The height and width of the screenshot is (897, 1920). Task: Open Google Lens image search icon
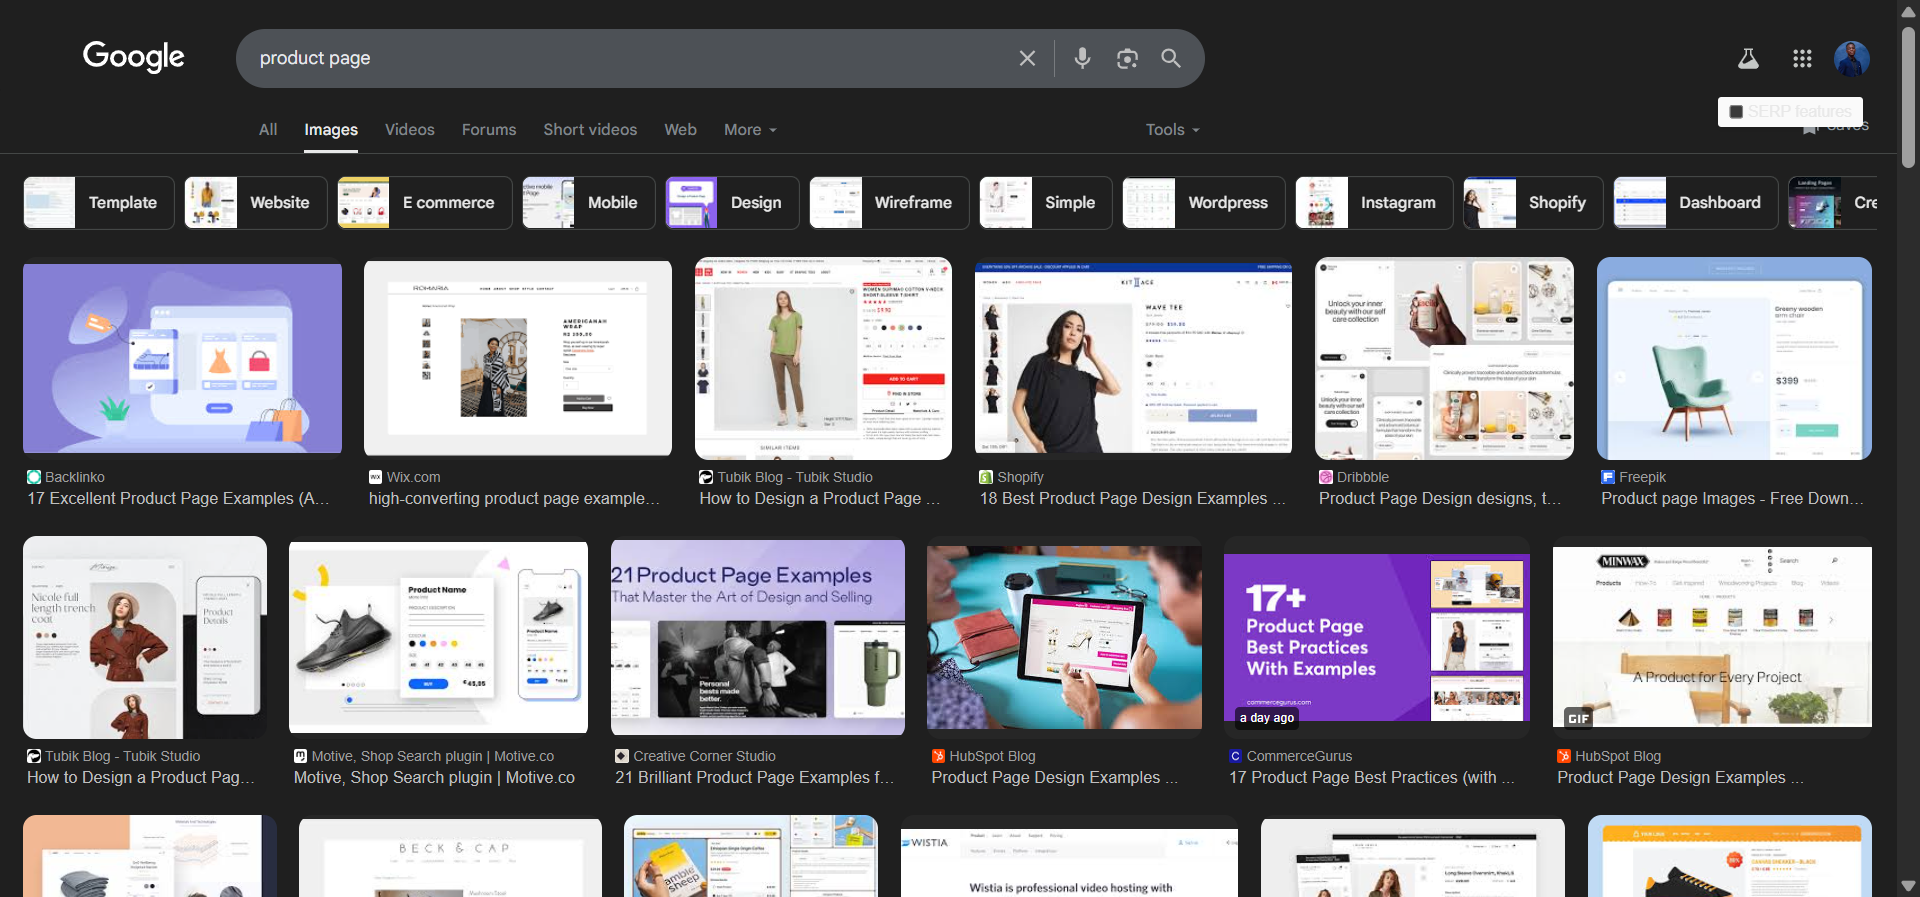pyautogui.click(x=1127, y=58)
